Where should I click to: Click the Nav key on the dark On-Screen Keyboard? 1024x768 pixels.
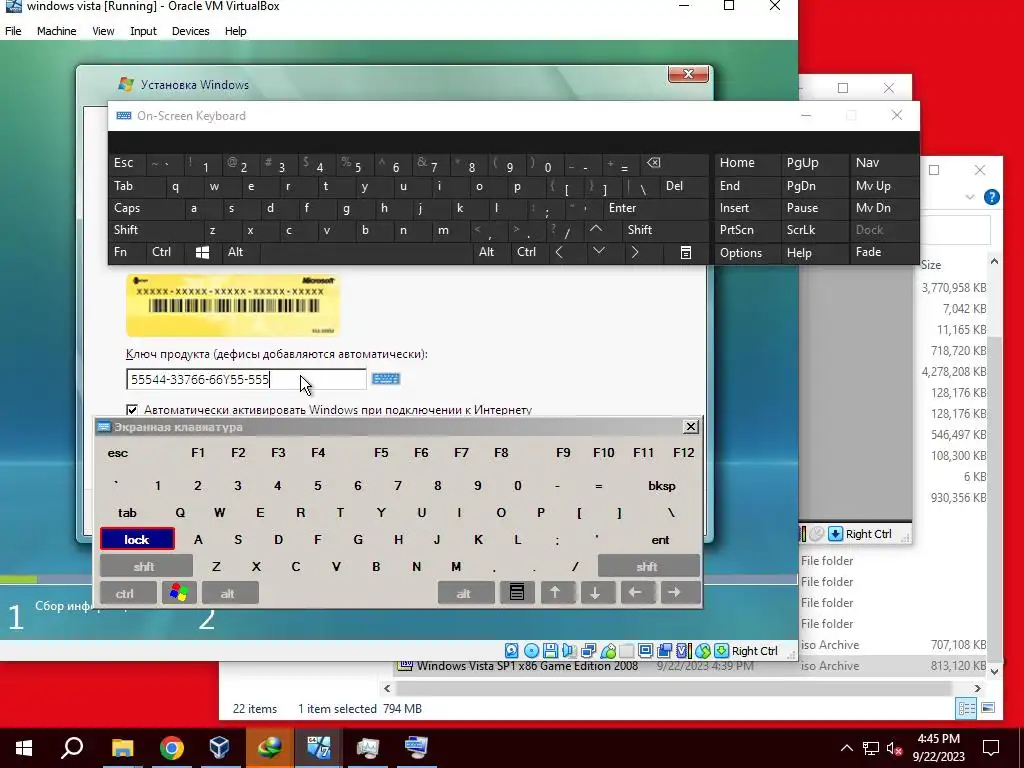click(867, 163)
